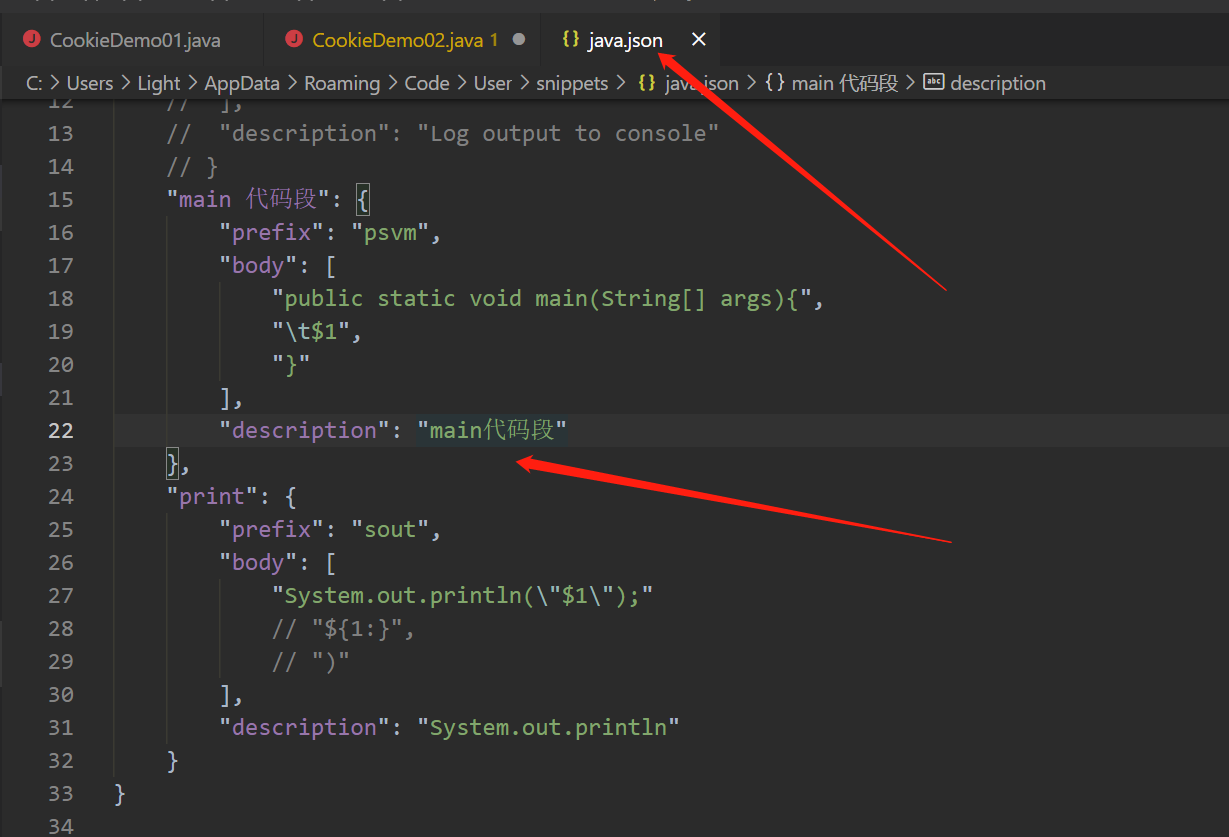
Task: Click the "body" key on line 26
Action: tap(259, 562)
